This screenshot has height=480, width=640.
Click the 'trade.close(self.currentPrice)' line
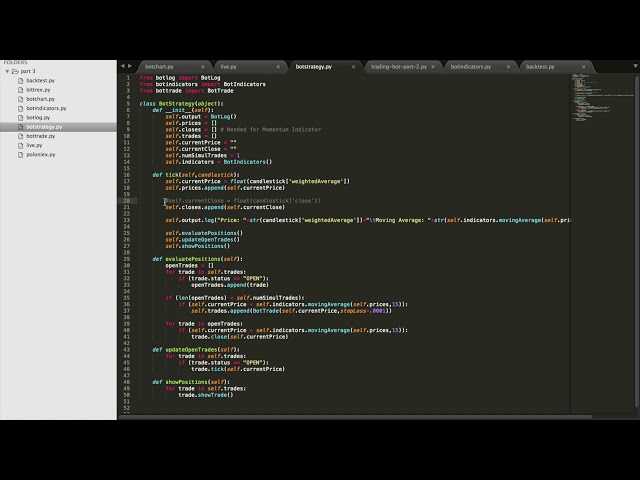(240, 337)
